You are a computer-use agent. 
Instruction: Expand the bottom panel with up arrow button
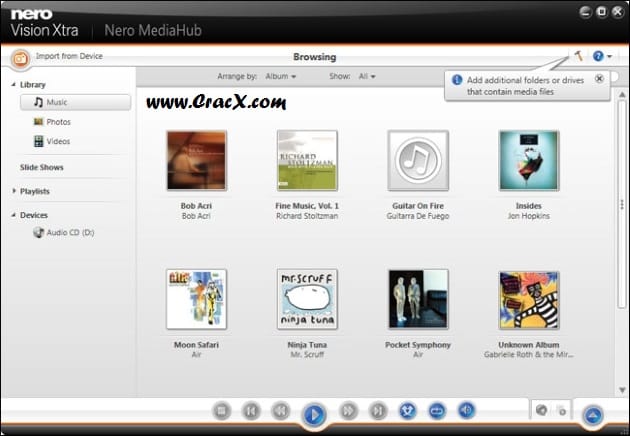pos(593,415)
